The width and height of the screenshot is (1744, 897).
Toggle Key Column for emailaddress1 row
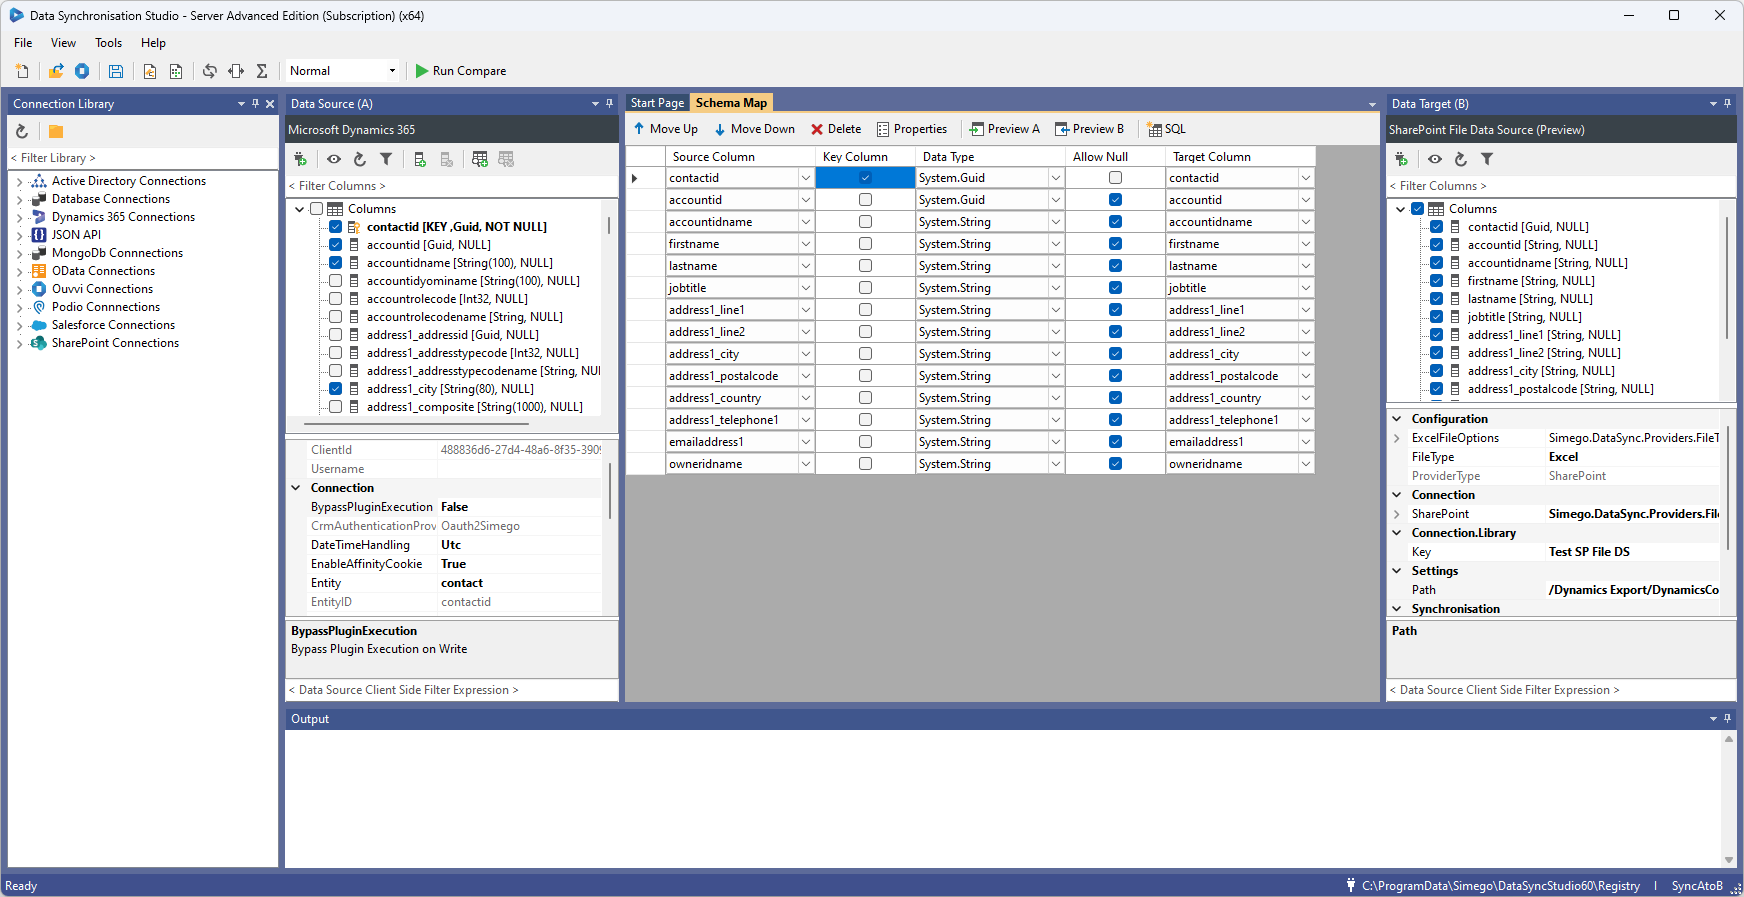(865, 442)
